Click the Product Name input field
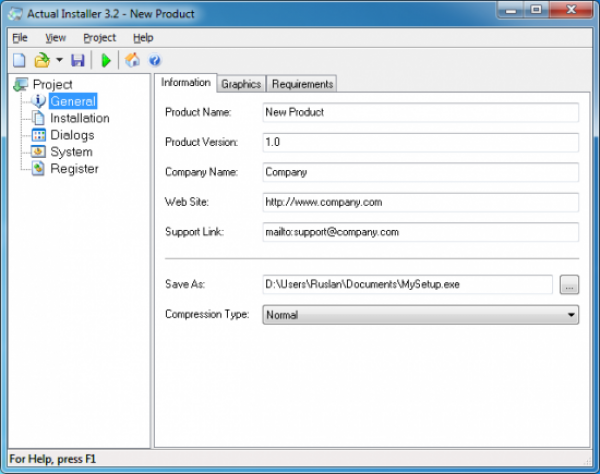 pyautogui.click(x=421, y=113)
